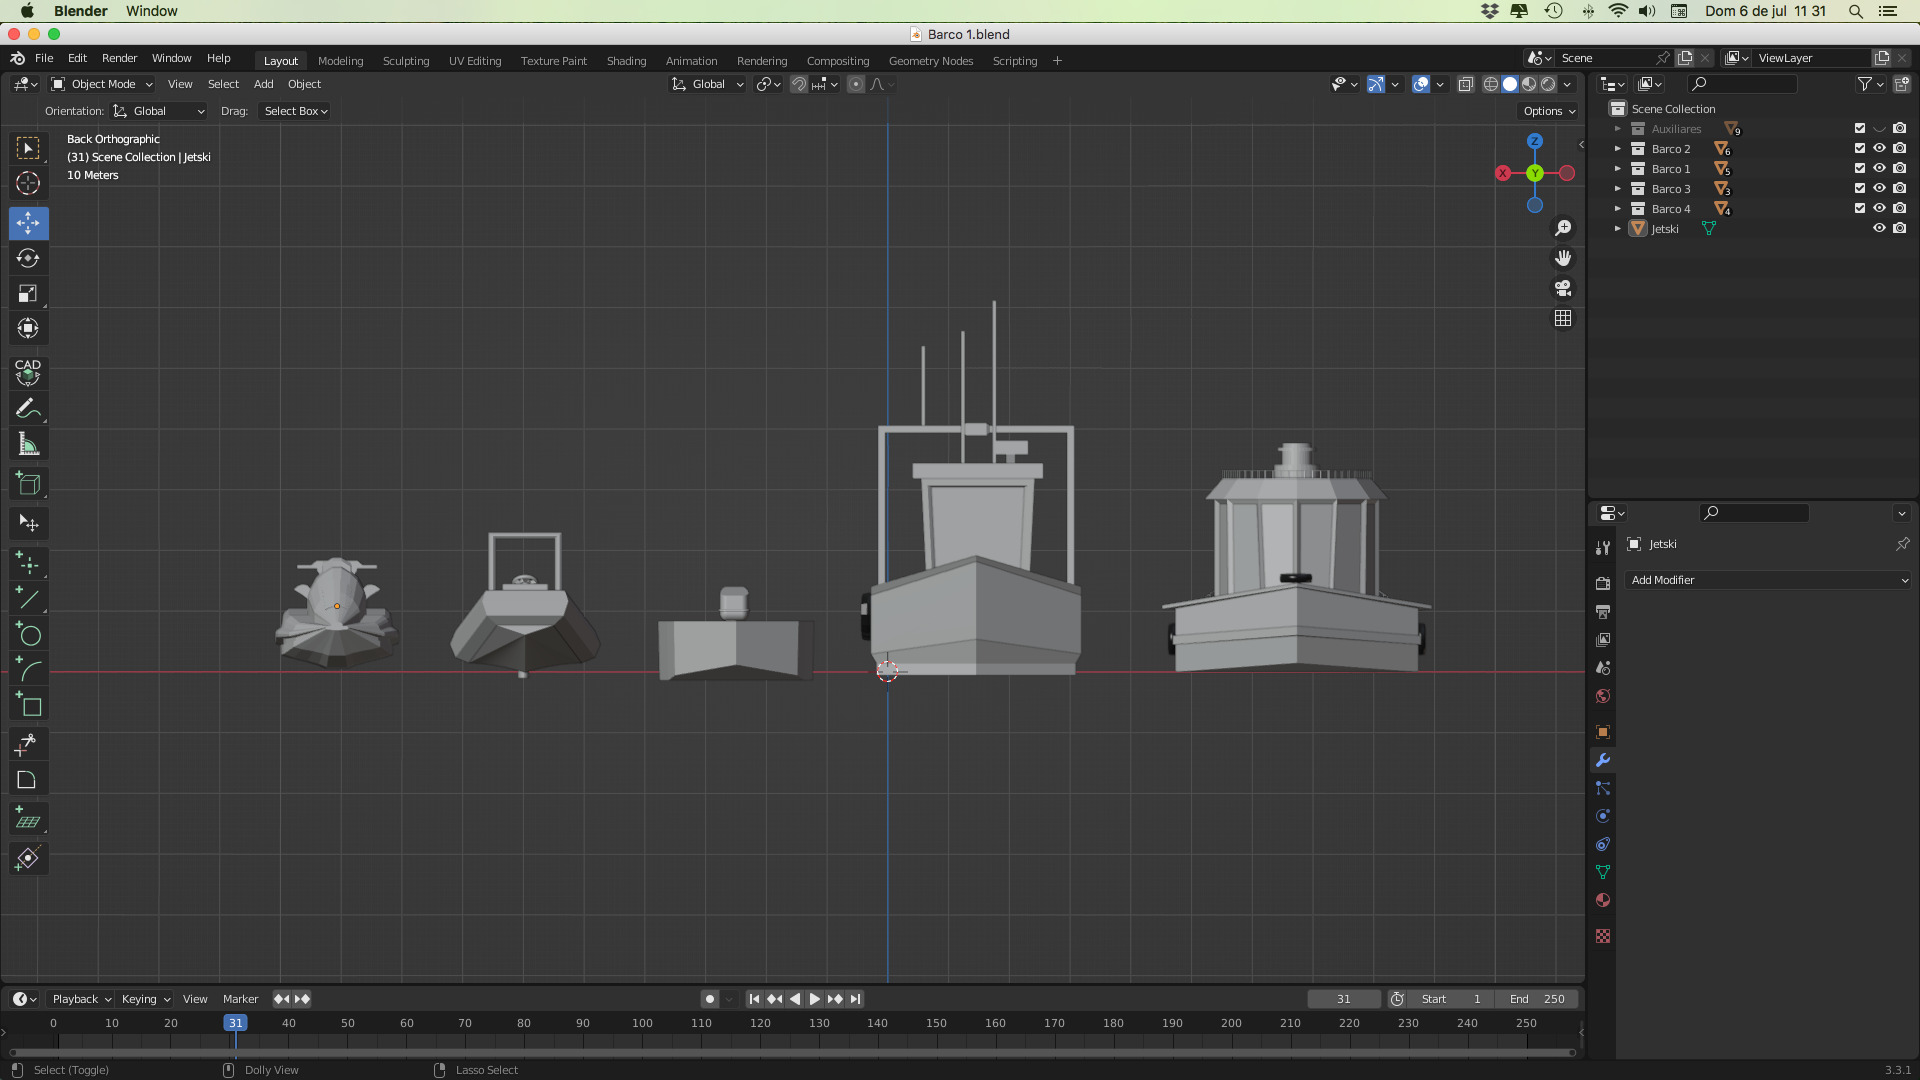Hide Barco 1 collection in viewport

tap(1880, 168)
